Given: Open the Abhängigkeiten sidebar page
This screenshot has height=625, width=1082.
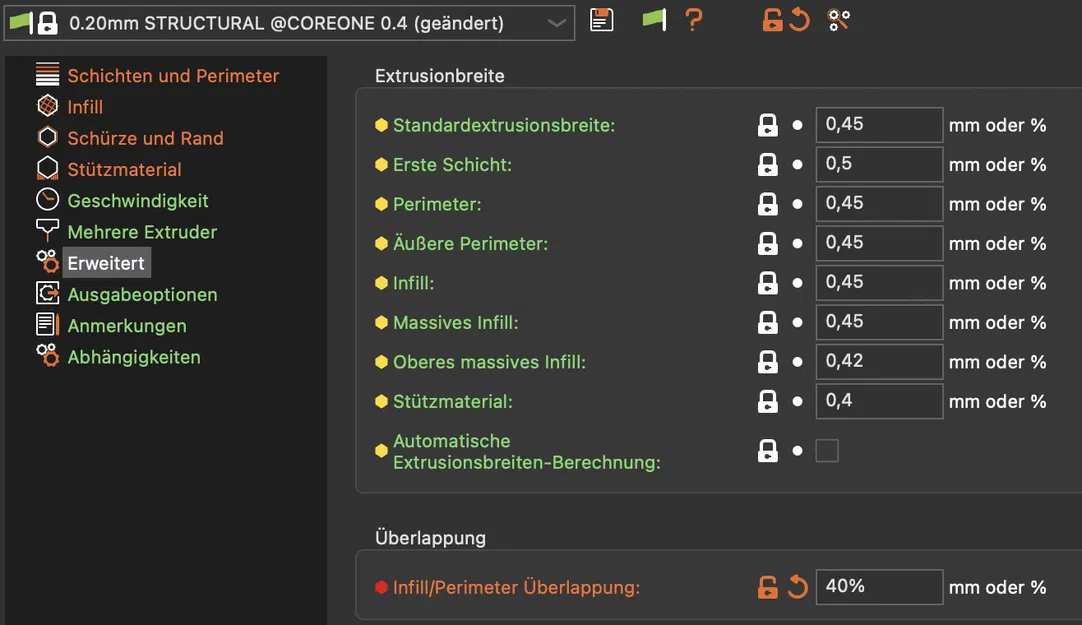Looking at the screenshot, I should (133, 357).
